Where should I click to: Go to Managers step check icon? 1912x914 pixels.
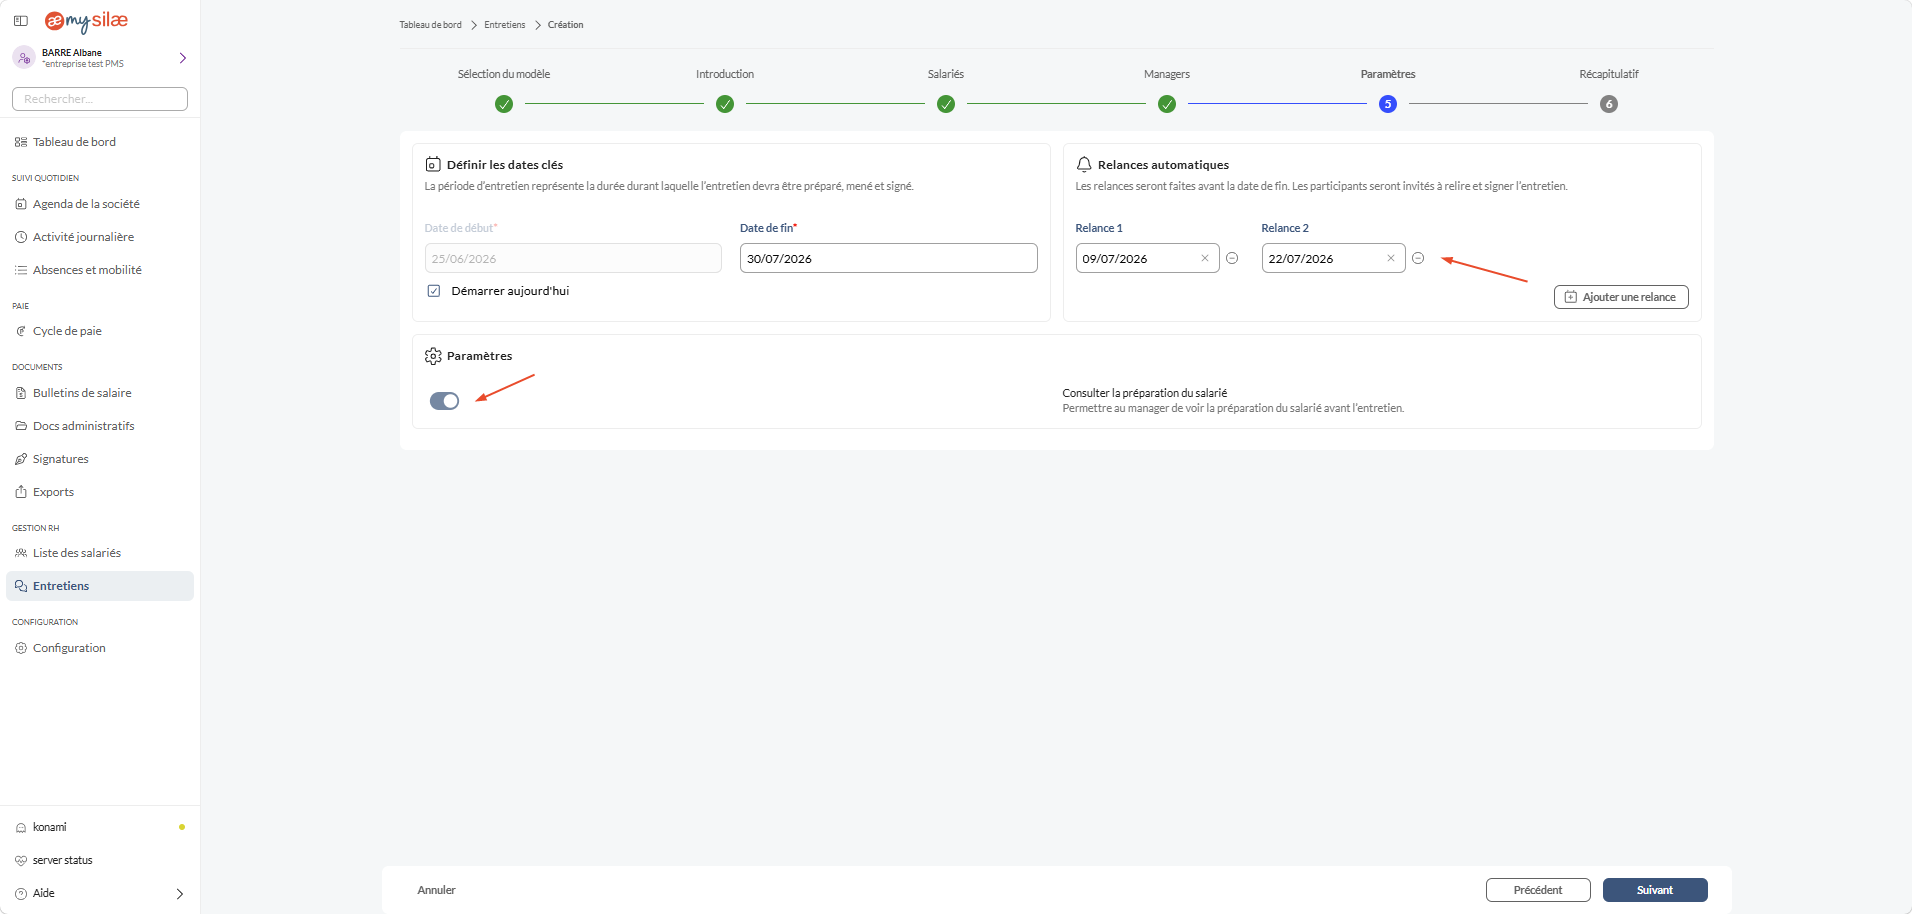[1167, 104]
